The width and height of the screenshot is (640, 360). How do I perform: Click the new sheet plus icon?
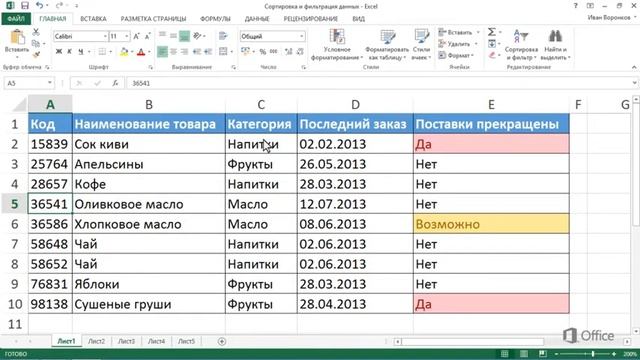(222, 341)
